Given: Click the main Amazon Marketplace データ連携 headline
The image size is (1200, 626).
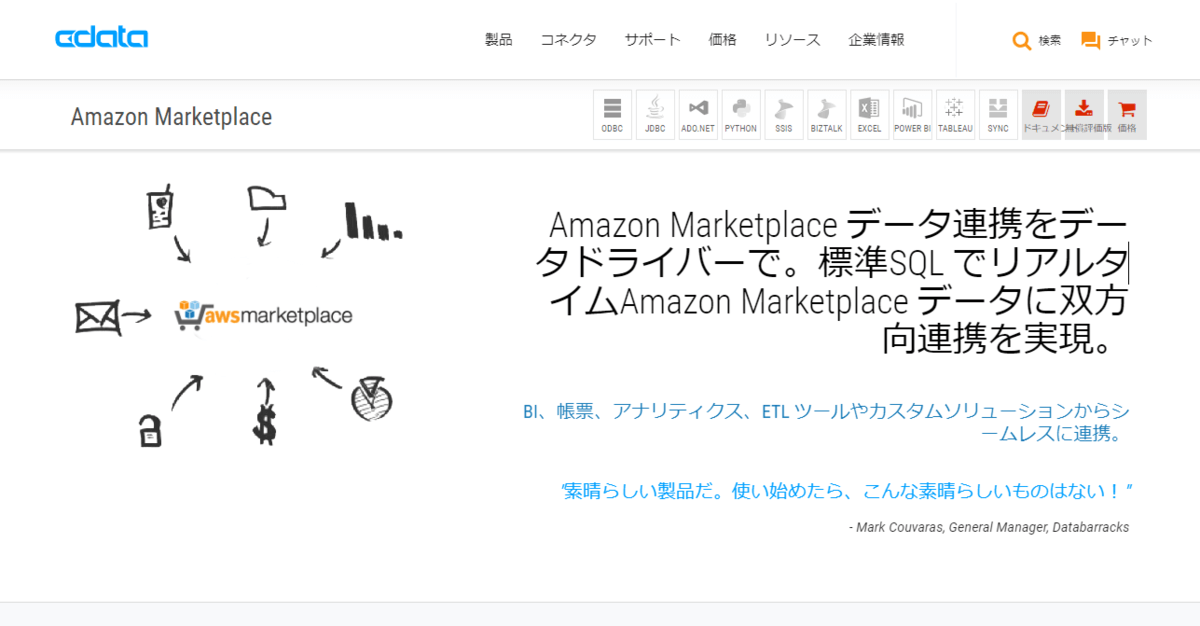Looking at the screenshot, I should [x=832, y=282].
